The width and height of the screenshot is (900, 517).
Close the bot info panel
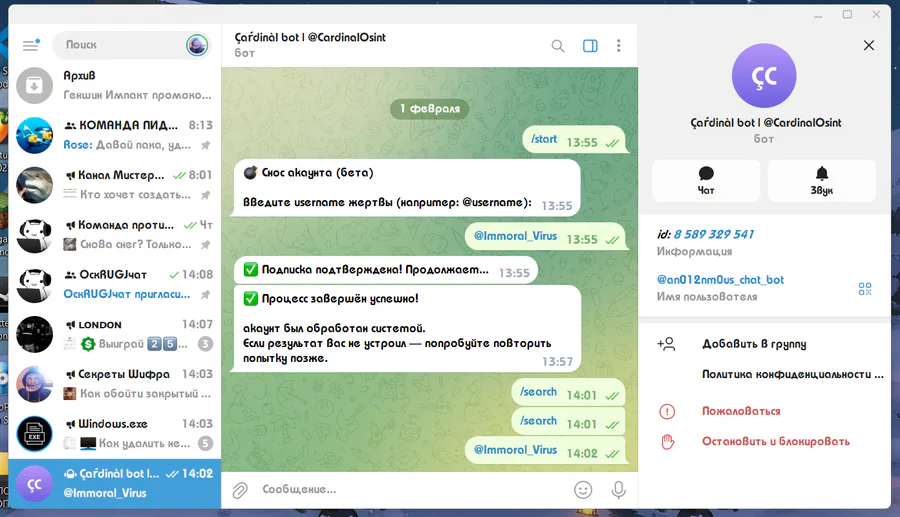pyautogui.click(x=868, y=45)
